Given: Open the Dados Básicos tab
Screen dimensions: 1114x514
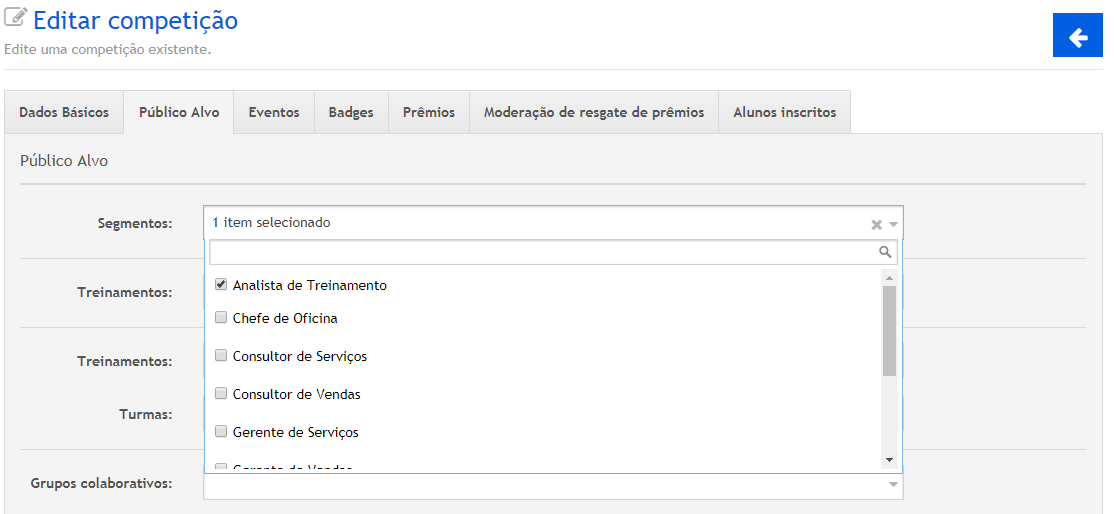Looking at the screenshot, I should coord(64,112).
